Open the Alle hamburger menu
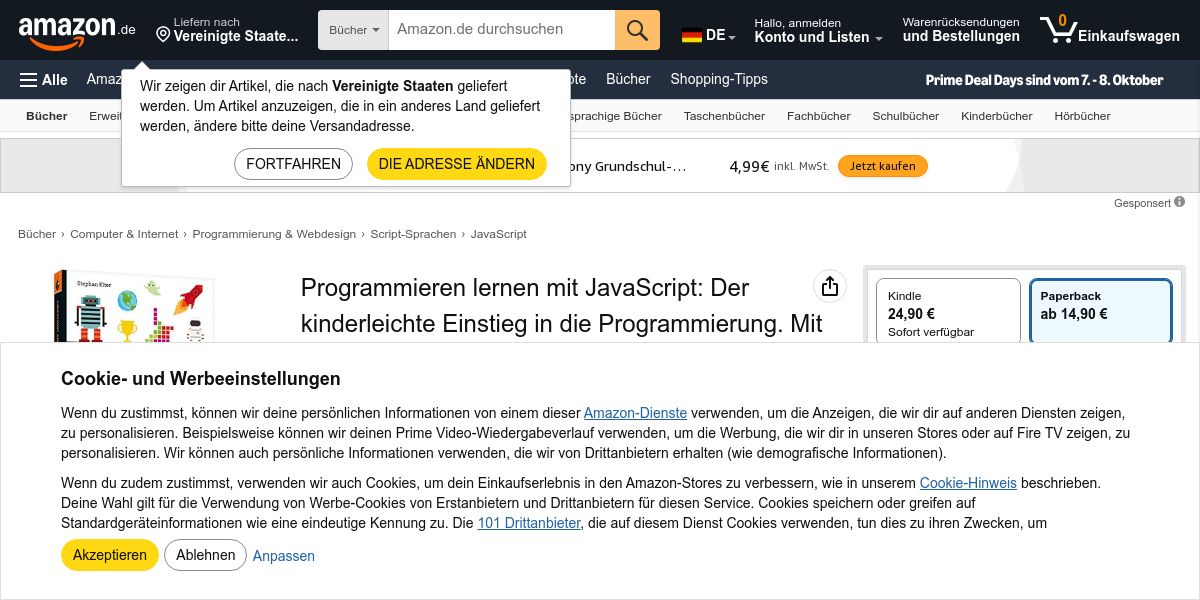Image resolution: width=1200 pixels, height=600 pixels. (44, 80)
